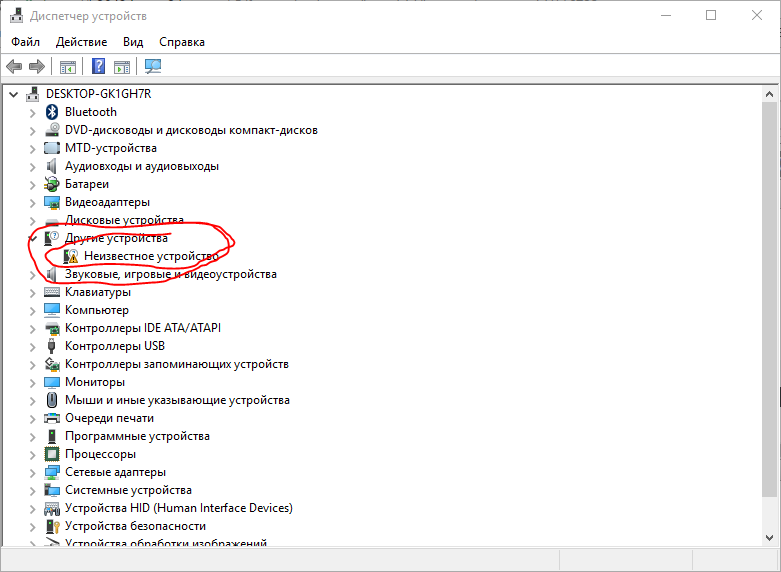This screenshot has height=572, width=781.
Task: Open the Вид menu
Action: tap(133, 42)
